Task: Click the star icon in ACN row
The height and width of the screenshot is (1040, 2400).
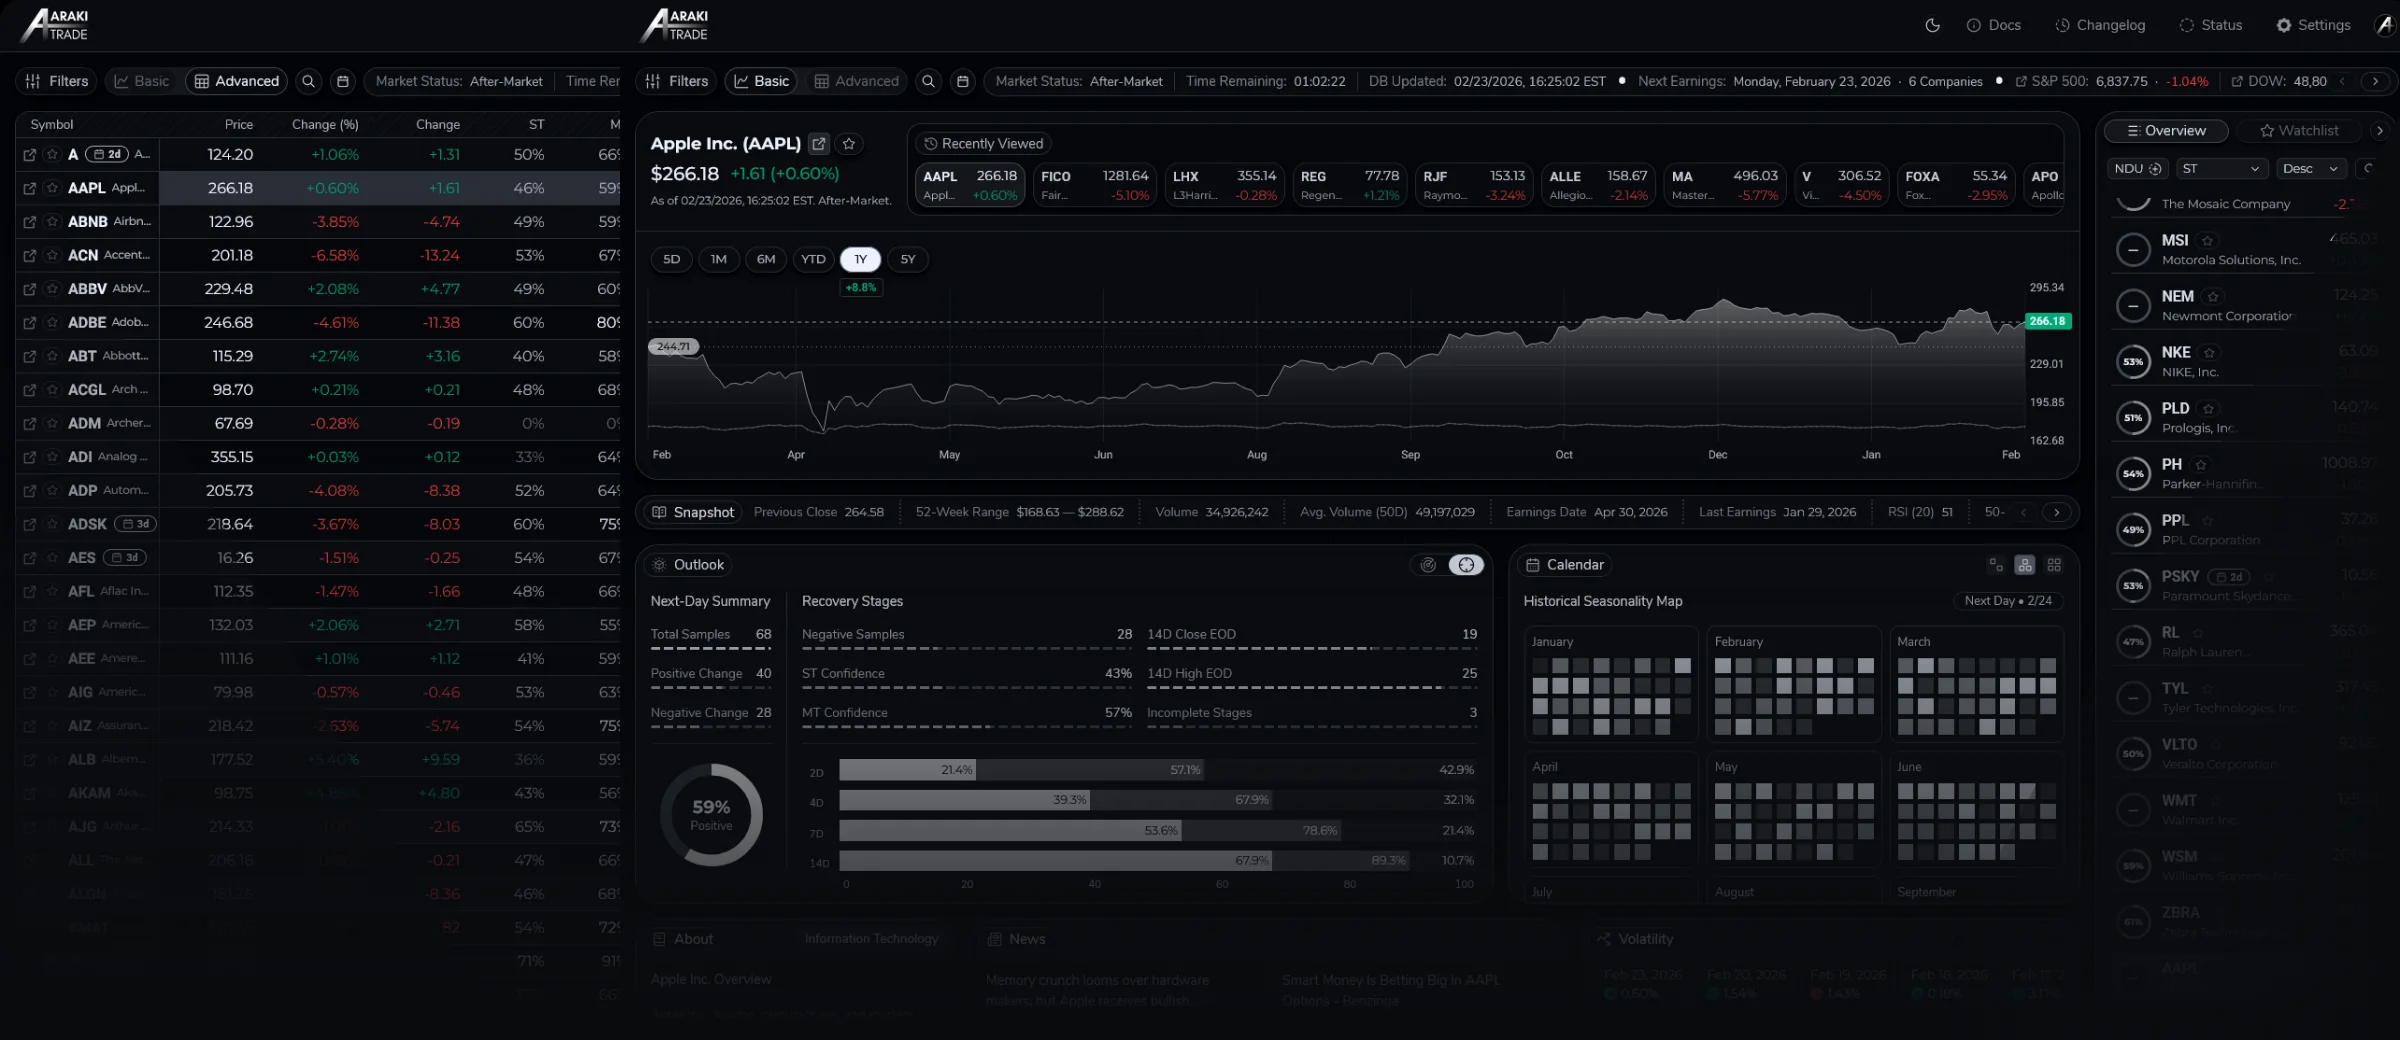Action: tap(52, 255)
